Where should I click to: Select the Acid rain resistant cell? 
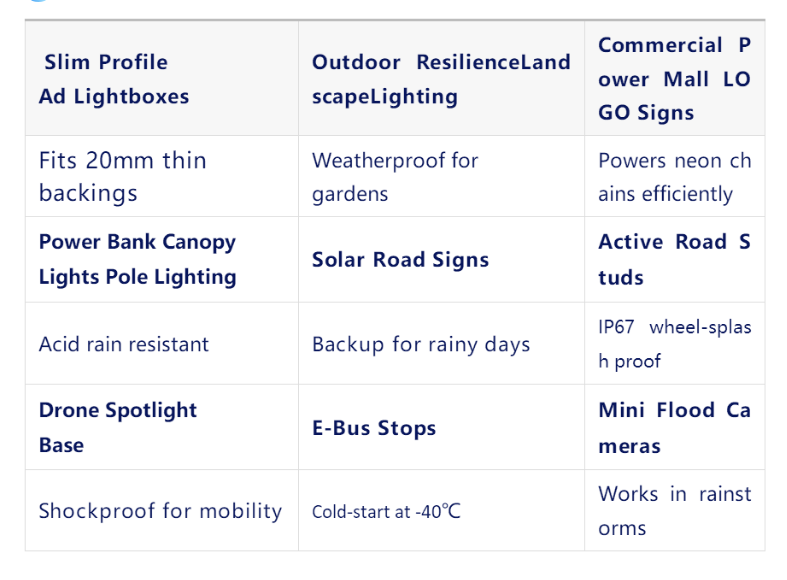[123, 344]
